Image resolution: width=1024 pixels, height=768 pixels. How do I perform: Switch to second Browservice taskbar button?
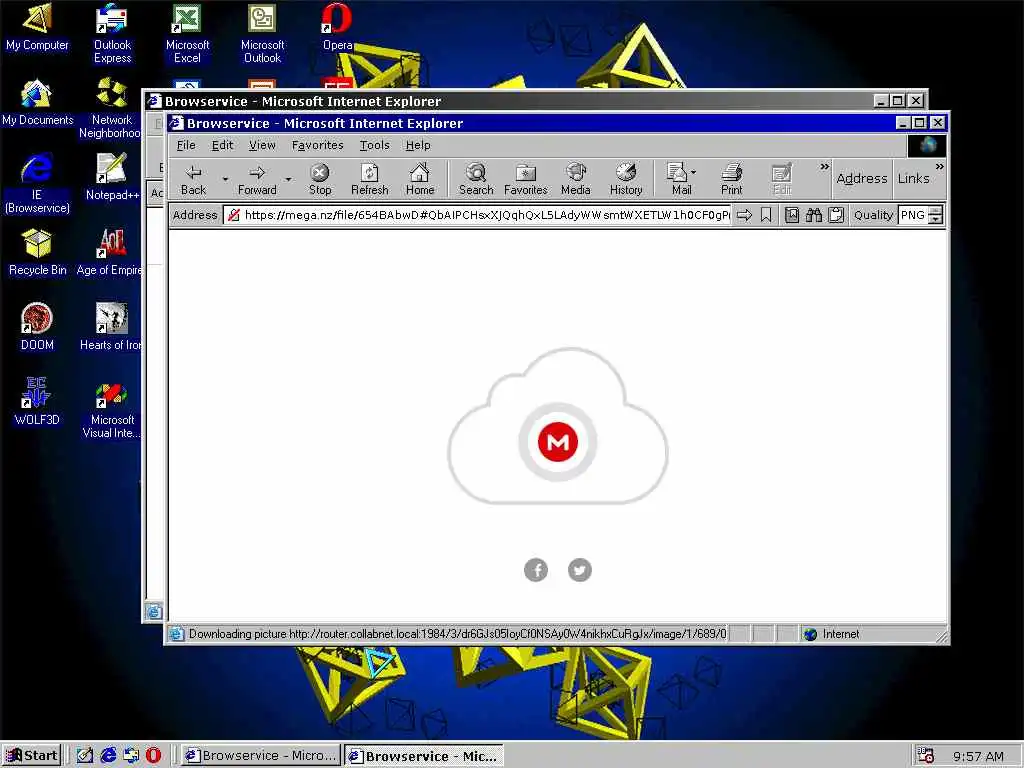(x=424, y=756)
